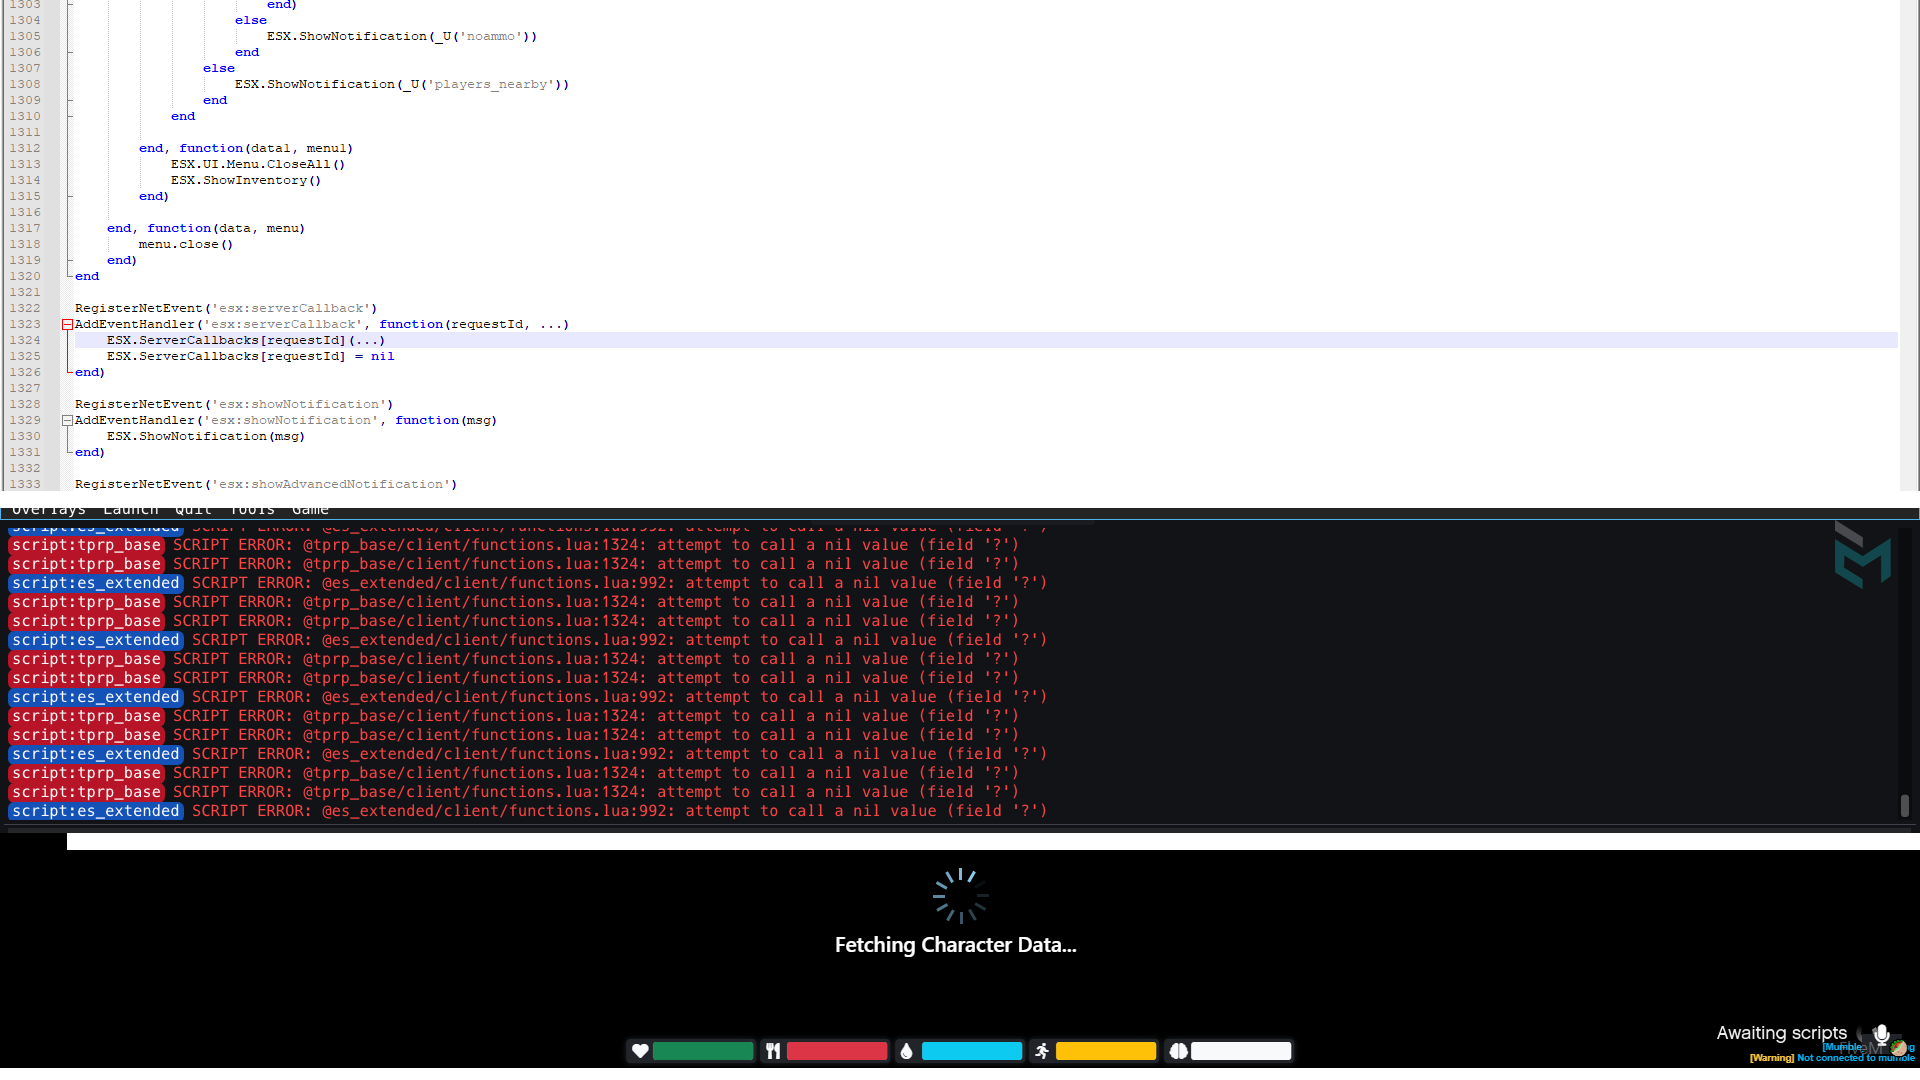Click the water droplet thirst icon
Screen dimensions: 1920x1080
907,1051
